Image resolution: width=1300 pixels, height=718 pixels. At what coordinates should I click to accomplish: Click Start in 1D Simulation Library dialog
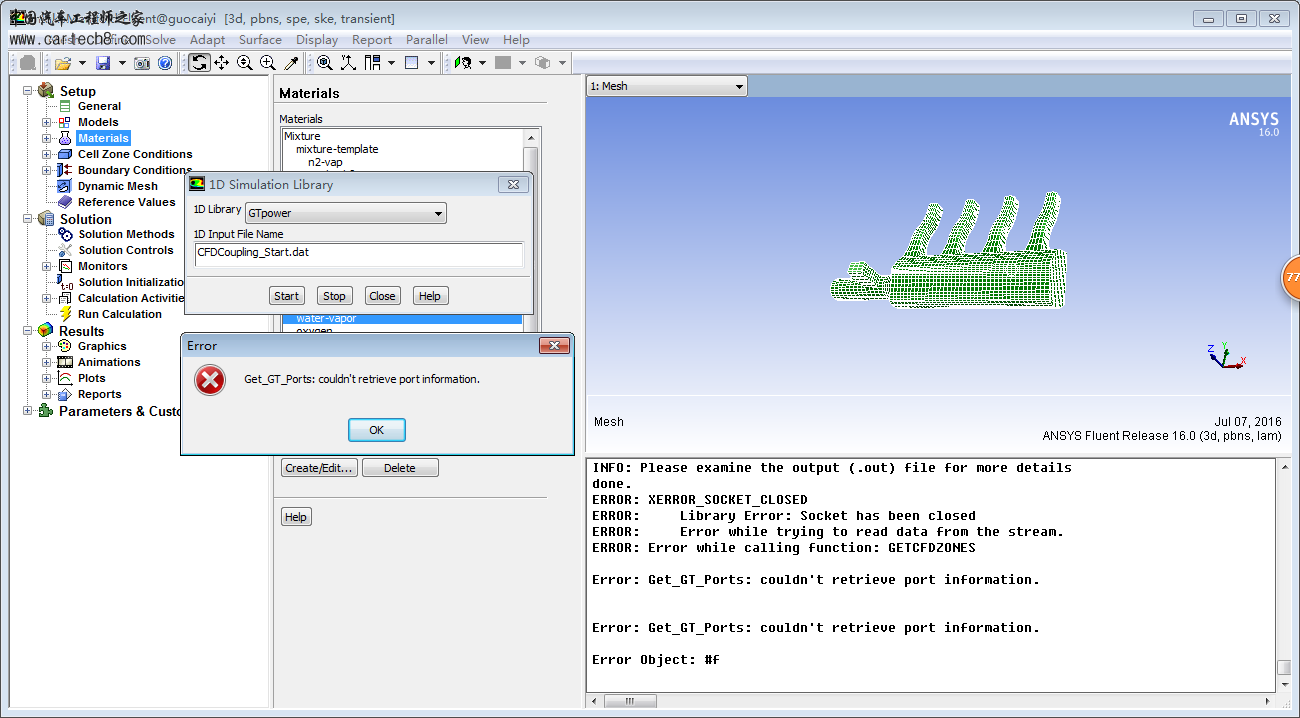point(286,296)
